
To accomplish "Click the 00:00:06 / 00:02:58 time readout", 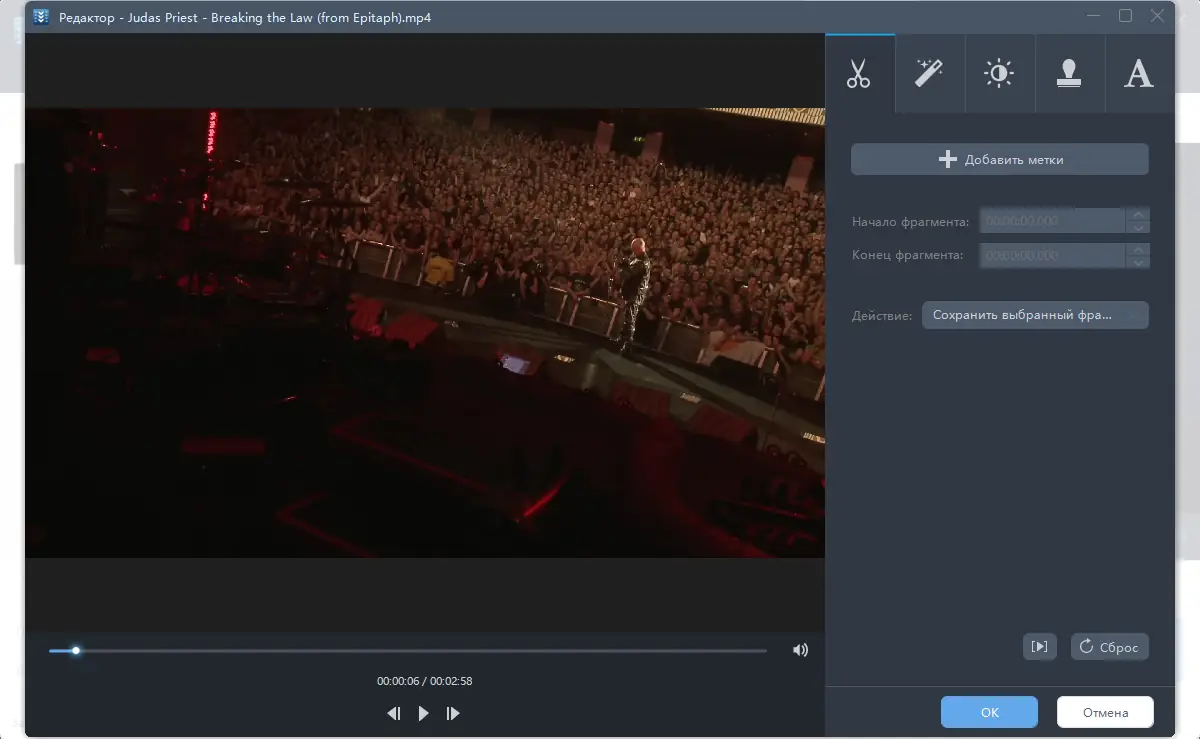I will (x=424, y=681).
